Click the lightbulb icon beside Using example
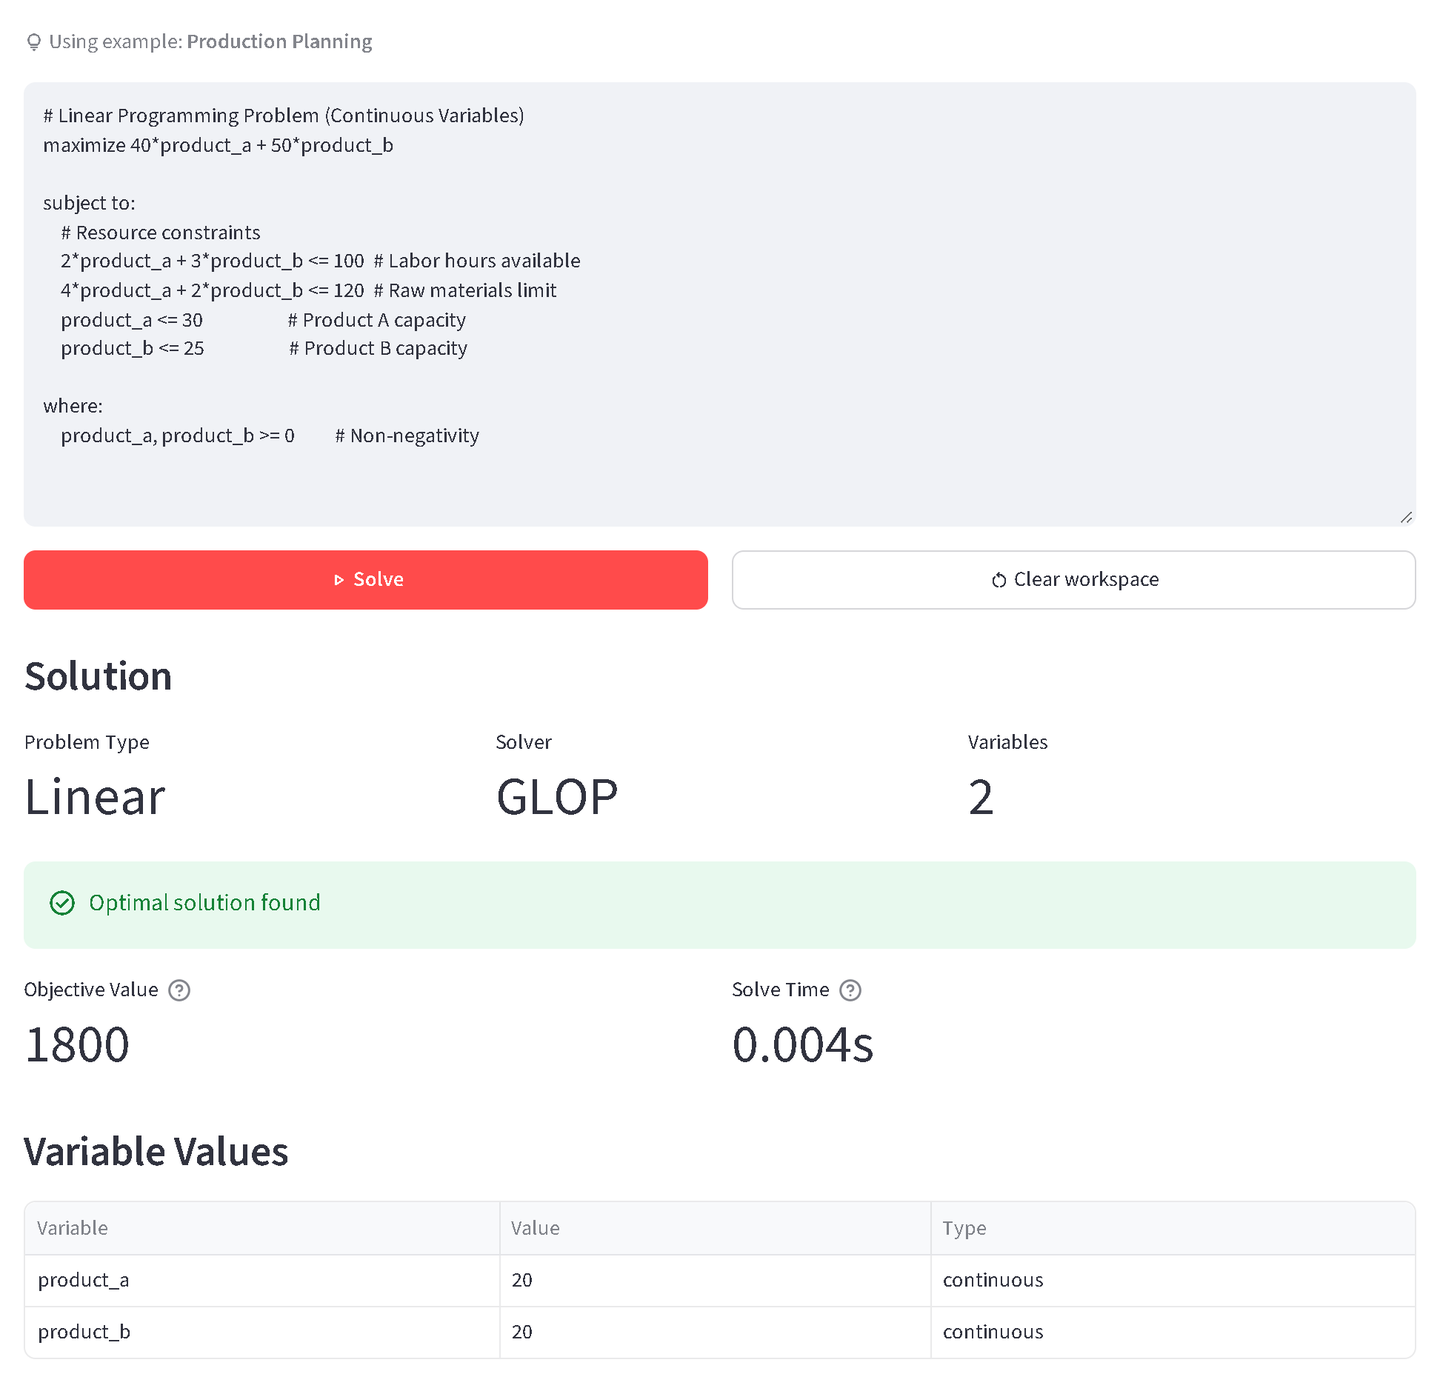The height and width of the screenshot is (1394, 1440). [34, 42]
